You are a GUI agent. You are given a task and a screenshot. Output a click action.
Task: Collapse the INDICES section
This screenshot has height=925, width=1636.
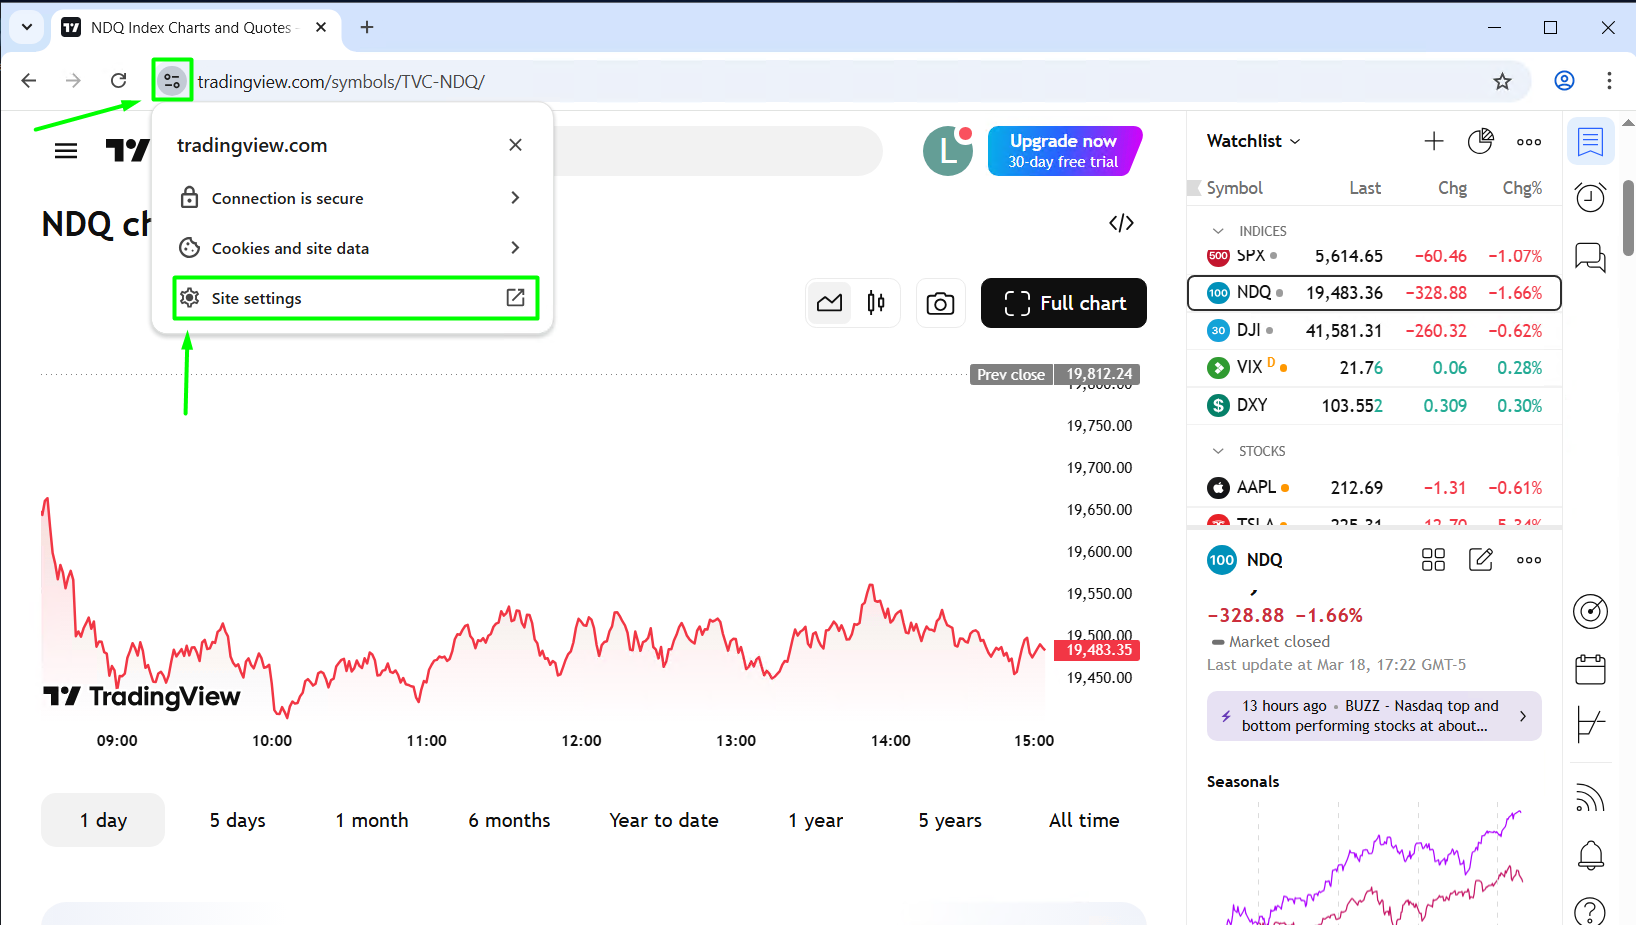[1218, 231]
